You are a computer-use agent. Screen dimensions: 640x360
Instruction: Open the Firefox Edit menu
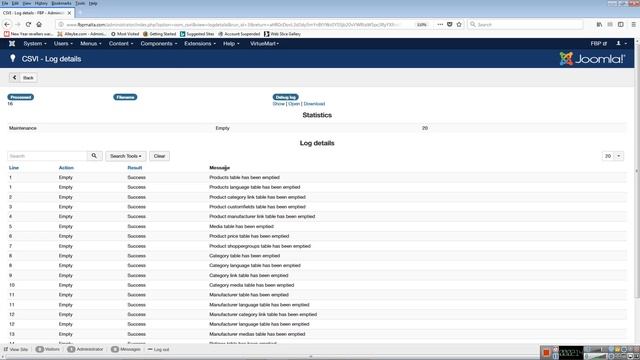coord(15,3)
